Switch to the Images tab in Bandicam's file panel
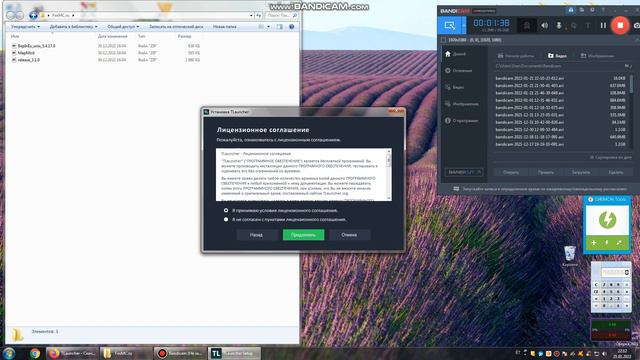The width and height of the screenshot is (640, 360). click(x=598, y=56)
